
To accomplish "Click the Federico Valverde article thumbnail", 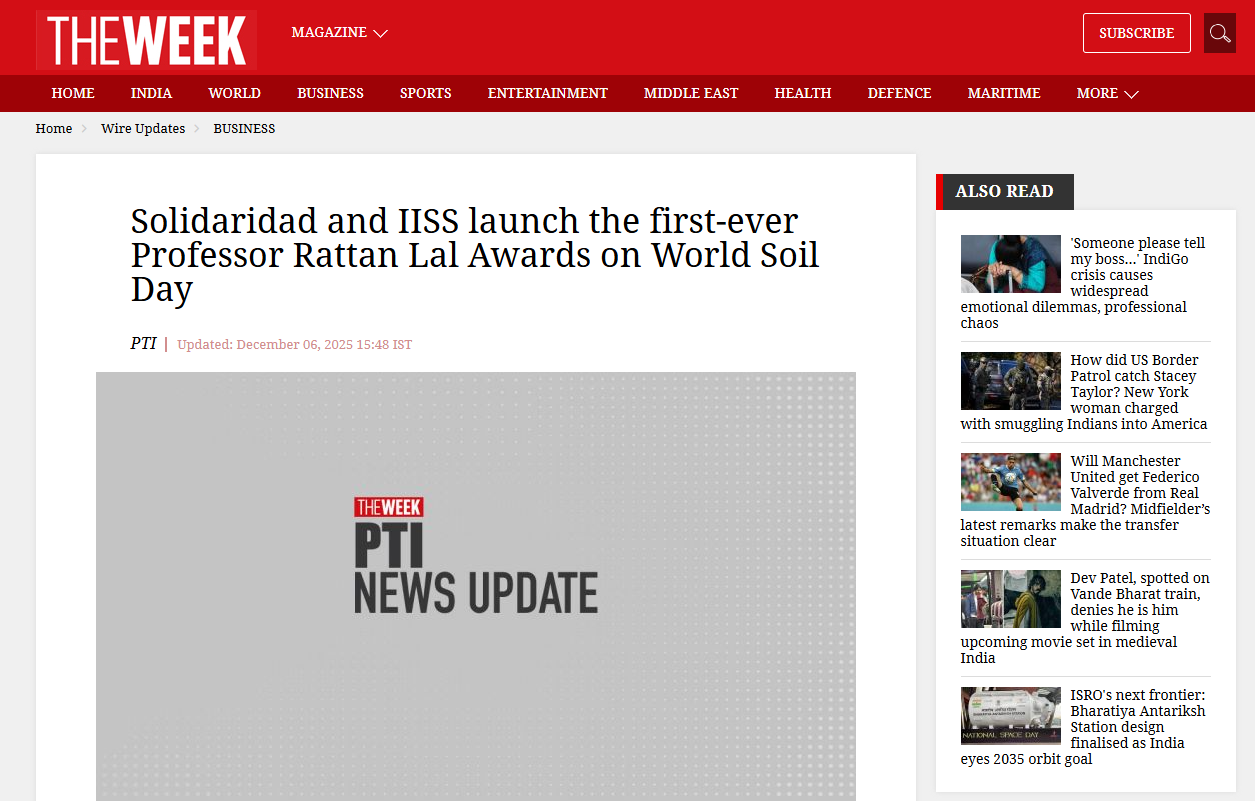I will tap(1010, 482).
